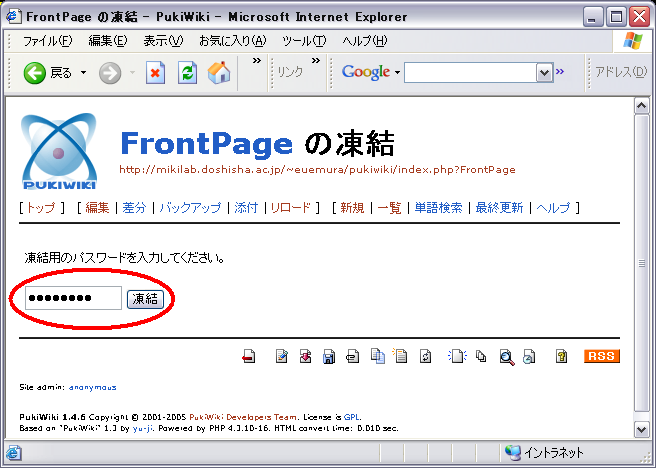Click the Rename page icon
The width and height of the screenshot is (656, 468).
(400, 355)
